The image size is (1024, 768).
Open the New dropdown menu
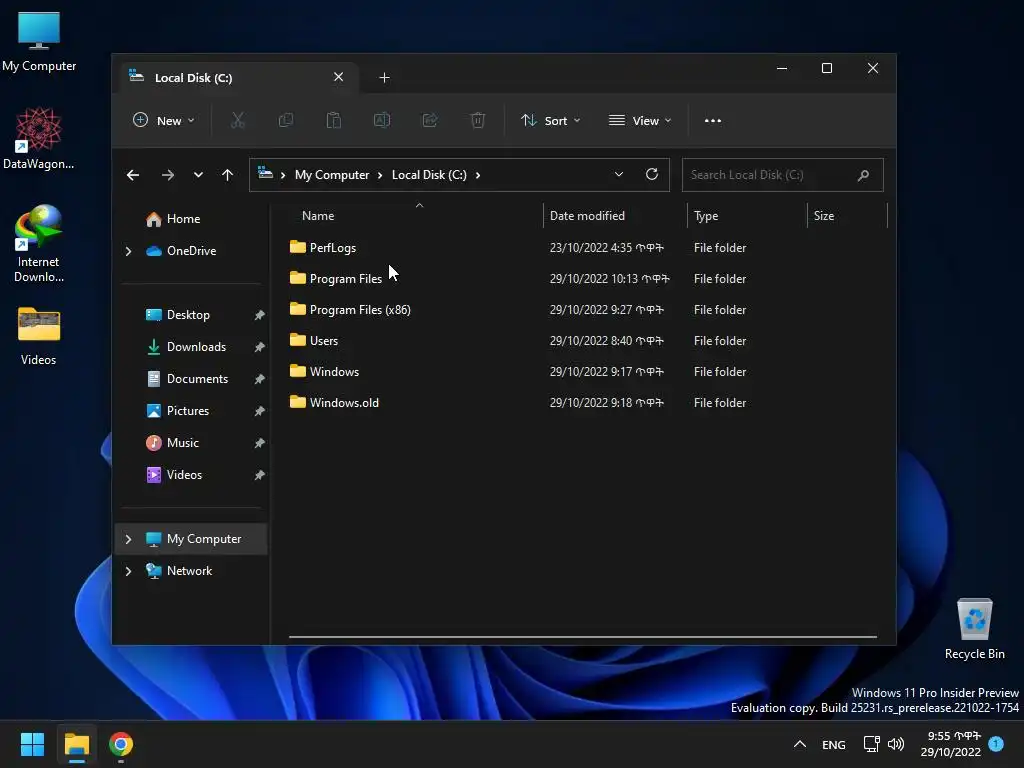(x=163, y=120)
